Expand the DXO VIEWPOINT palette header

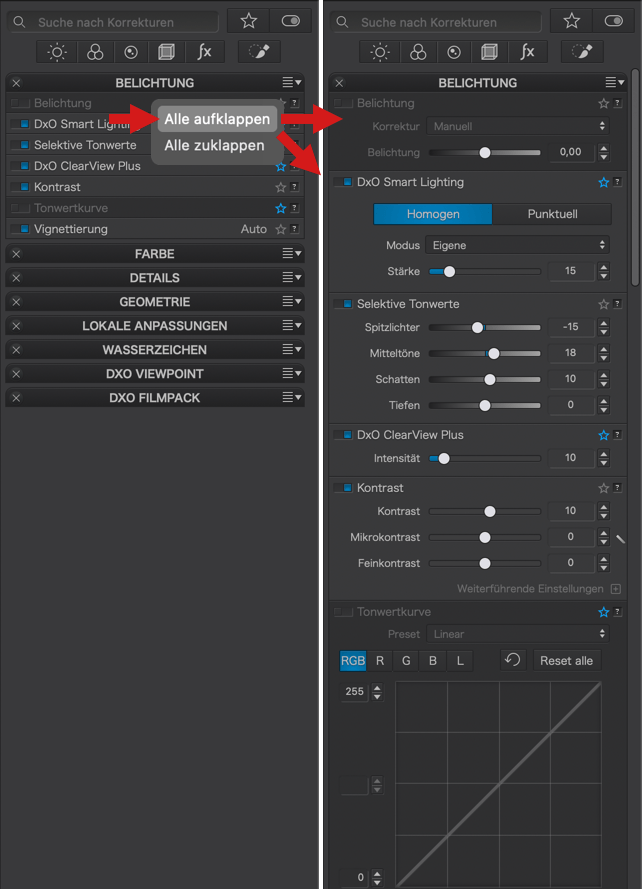155,374
